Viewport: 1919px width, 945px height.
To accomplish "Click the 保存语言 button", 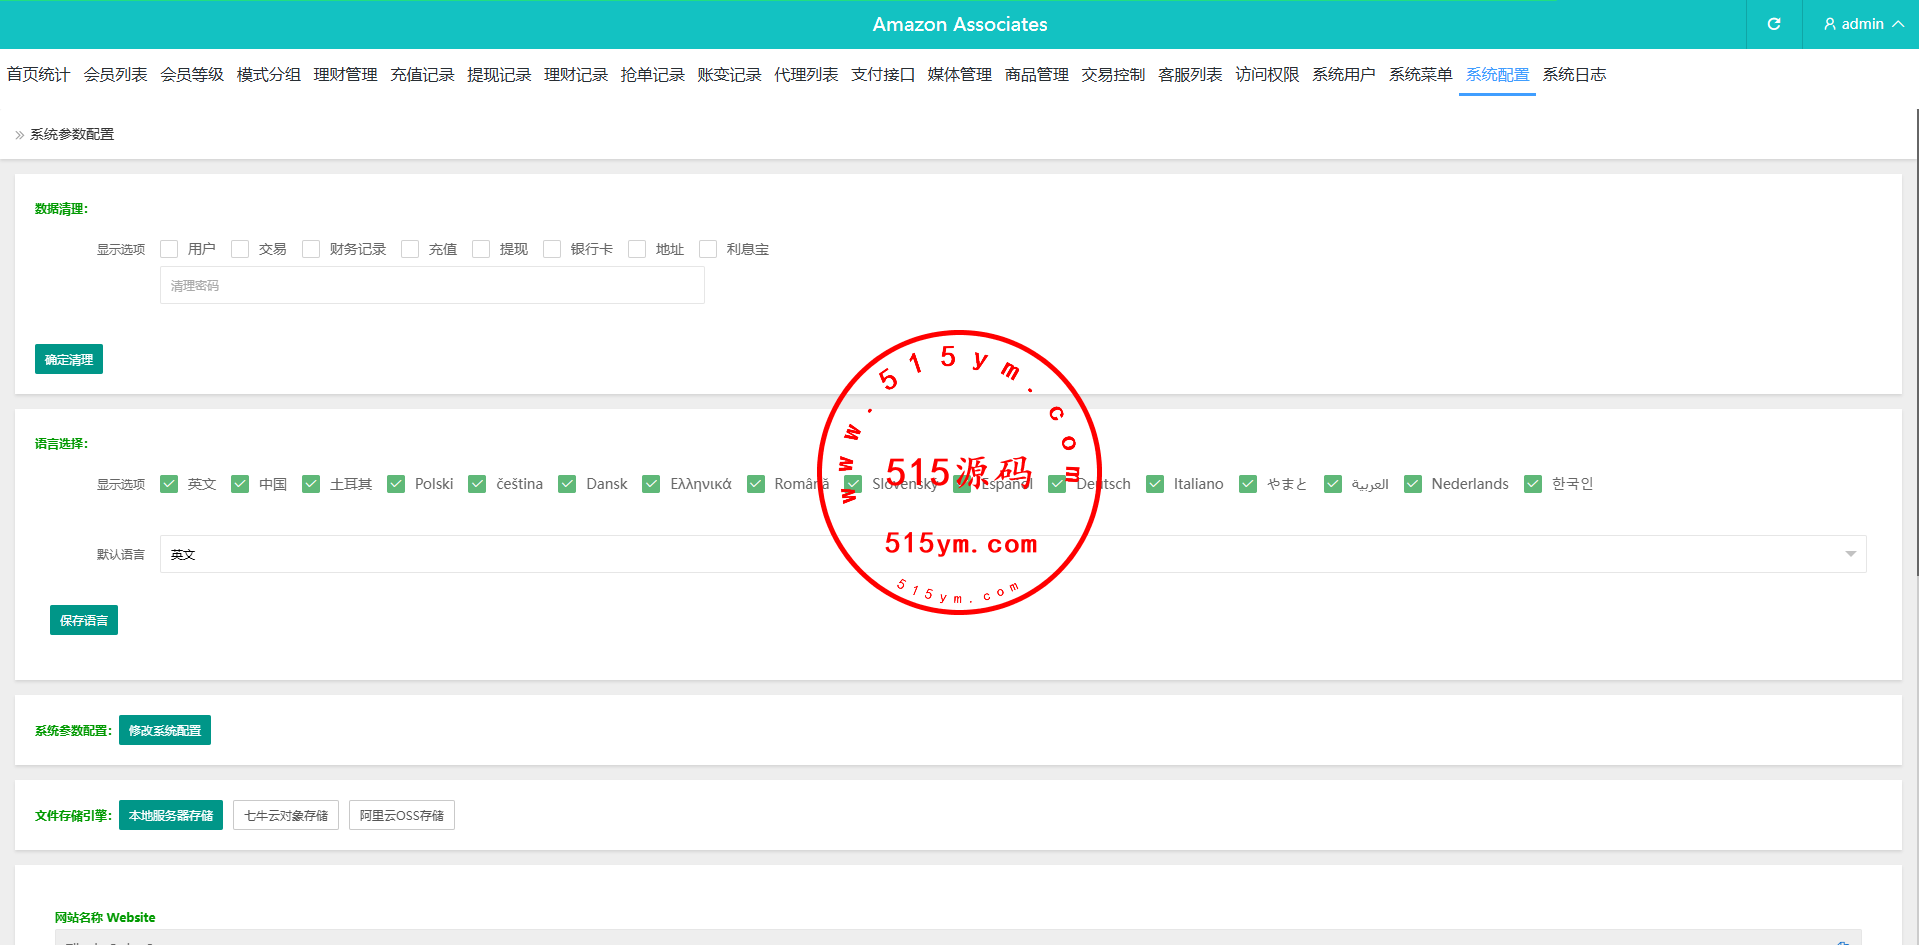I will coord(84,620).
